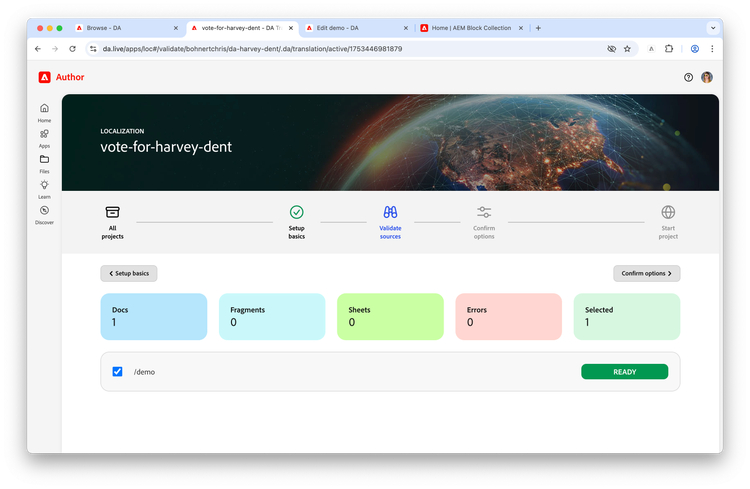Open Chrome profile icon in toolbar
750x489 pixels.
tap(695, 49)
